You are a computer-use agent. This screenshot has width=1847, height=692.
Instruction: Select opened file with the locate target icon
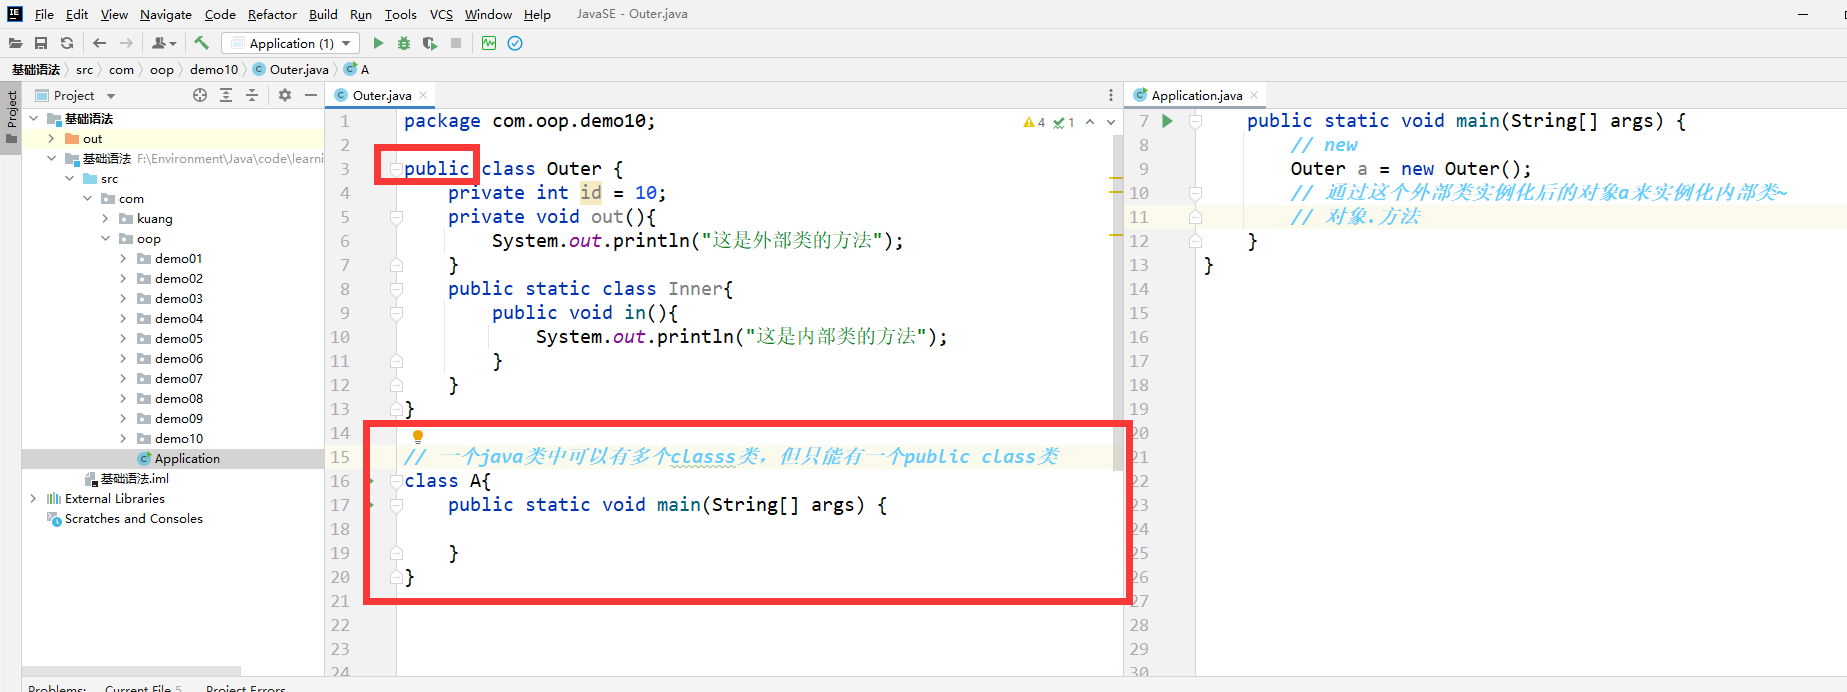click(200, 95)
